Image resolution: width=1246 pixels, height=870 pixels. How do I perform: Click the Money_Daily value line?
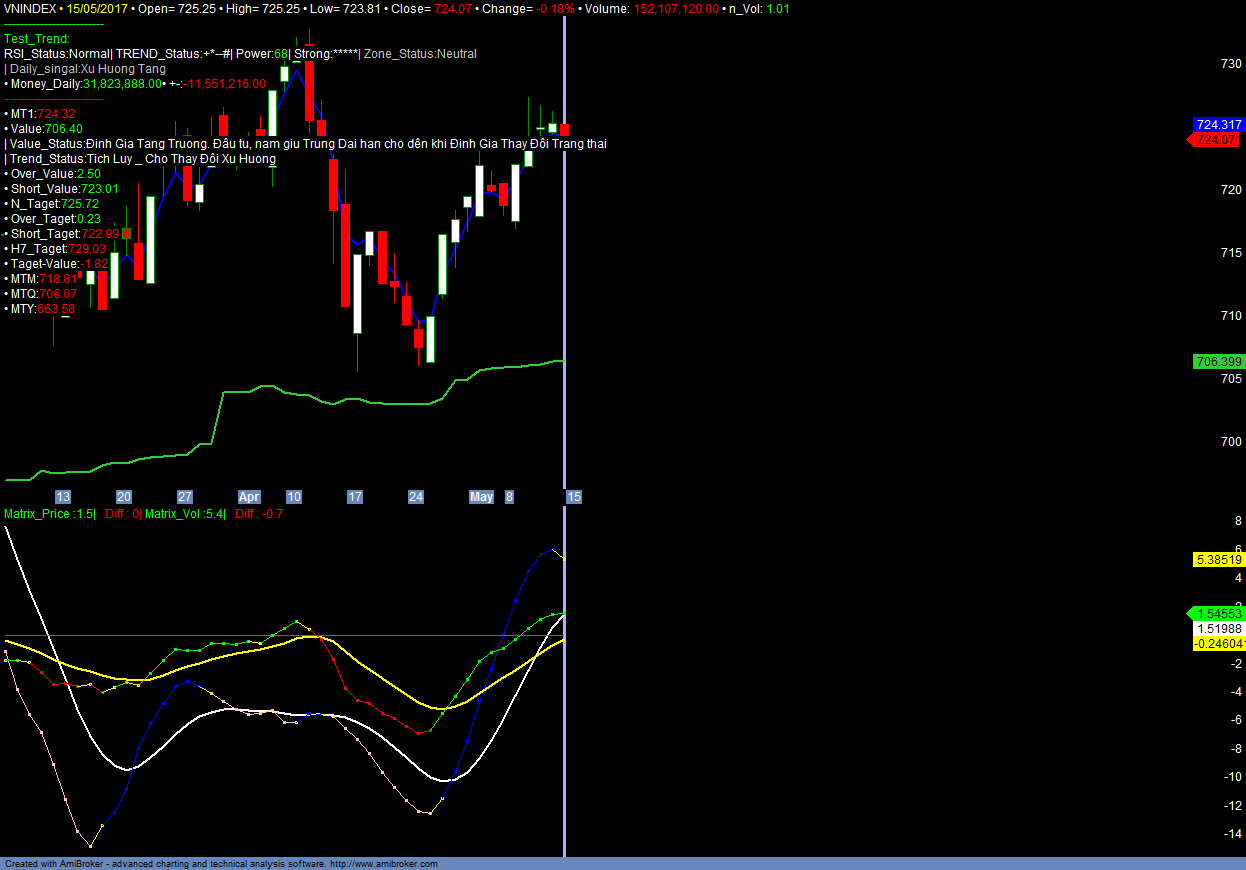[135, 84]
